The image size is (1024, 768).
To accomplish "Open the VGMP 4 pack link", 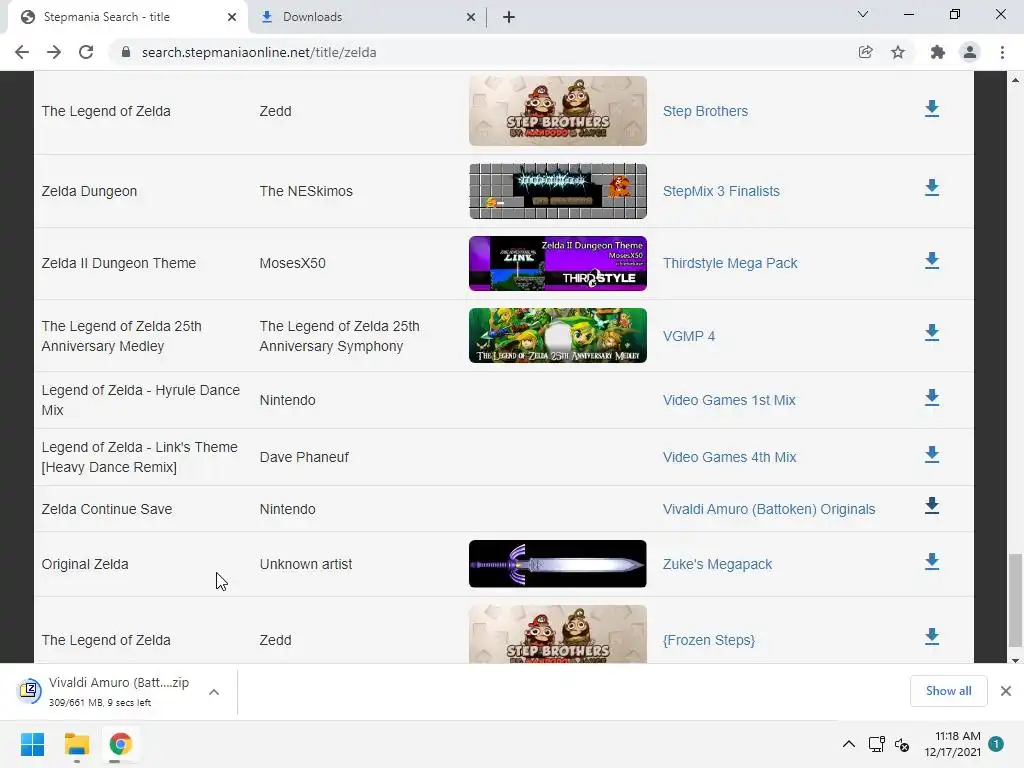I will click(689, 336).
